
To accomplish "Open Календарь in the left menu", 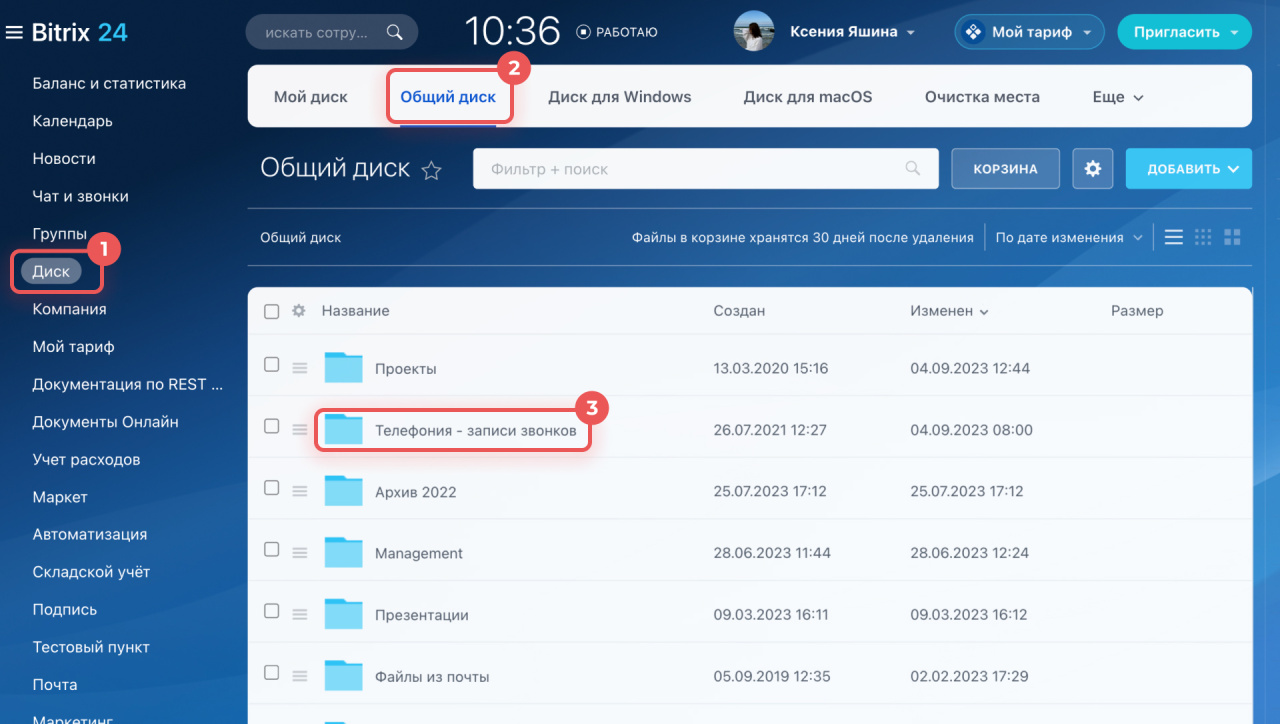I will 72,121.
